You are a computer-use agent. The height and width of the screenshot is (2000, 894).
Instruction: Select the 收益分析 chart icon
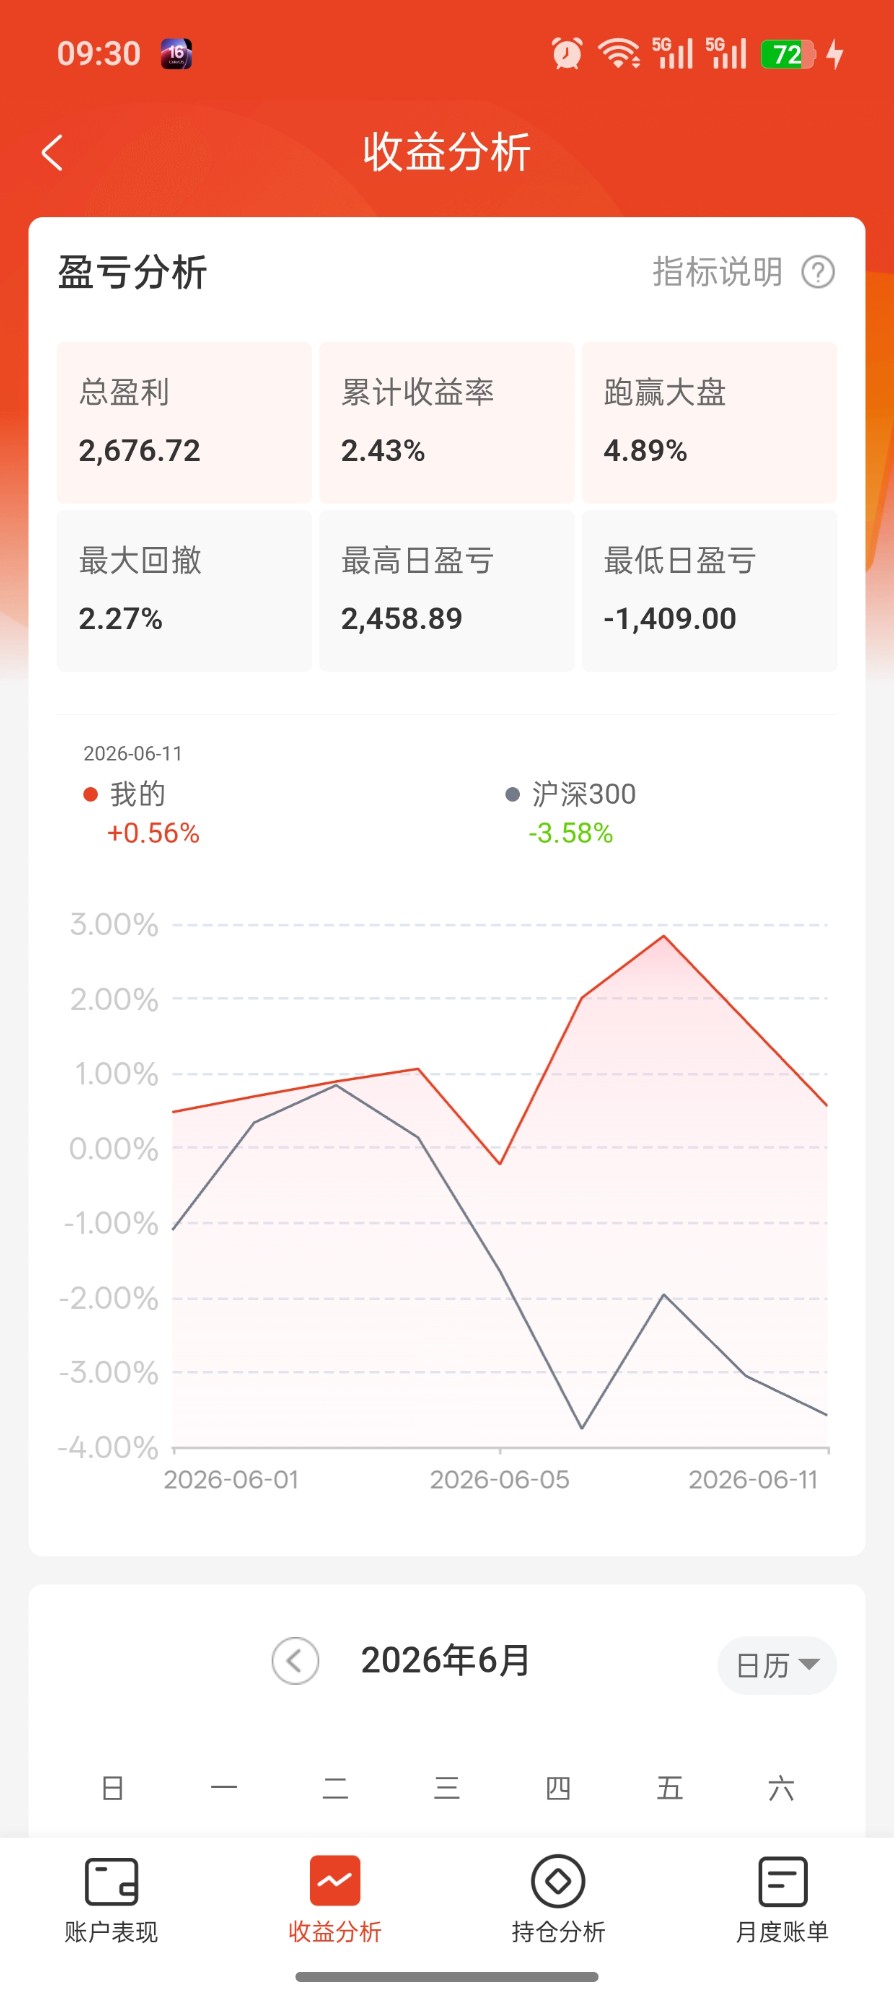[335, 1881]
